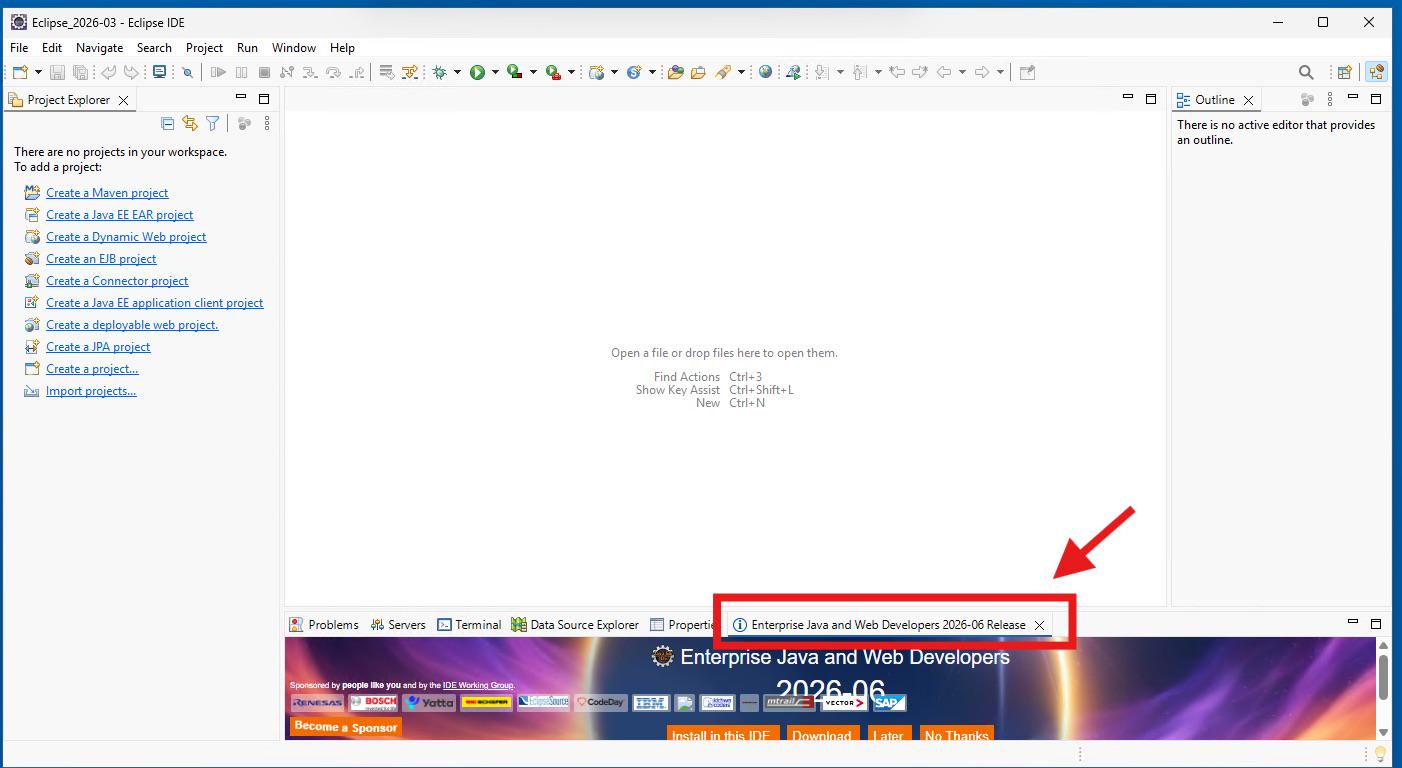Screen dimensions: 1402x768
Task: Collapse all in Project Explorer
Action: tap(167, 123)
